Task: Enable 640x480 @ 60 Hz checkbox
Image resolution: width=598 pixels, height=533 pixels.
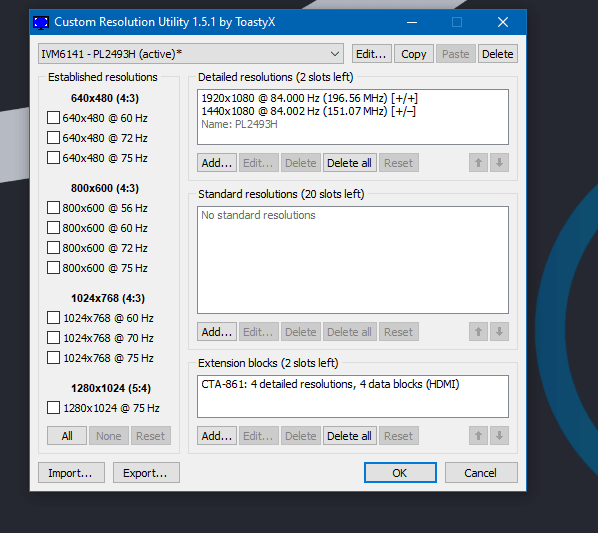Action: point(53,118)
